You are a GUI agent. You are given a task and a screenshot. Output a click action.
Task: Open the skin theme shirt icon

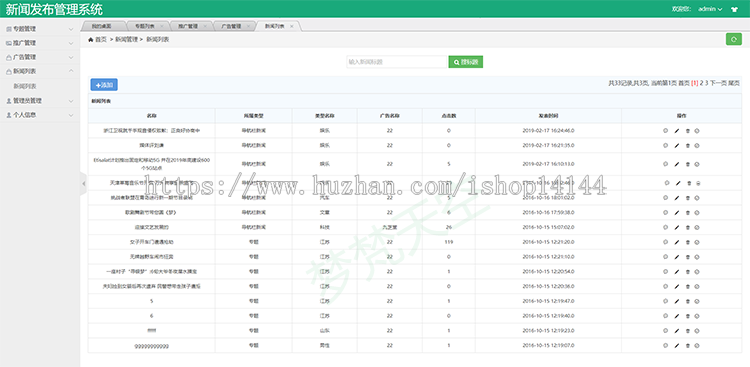point(734,9)
